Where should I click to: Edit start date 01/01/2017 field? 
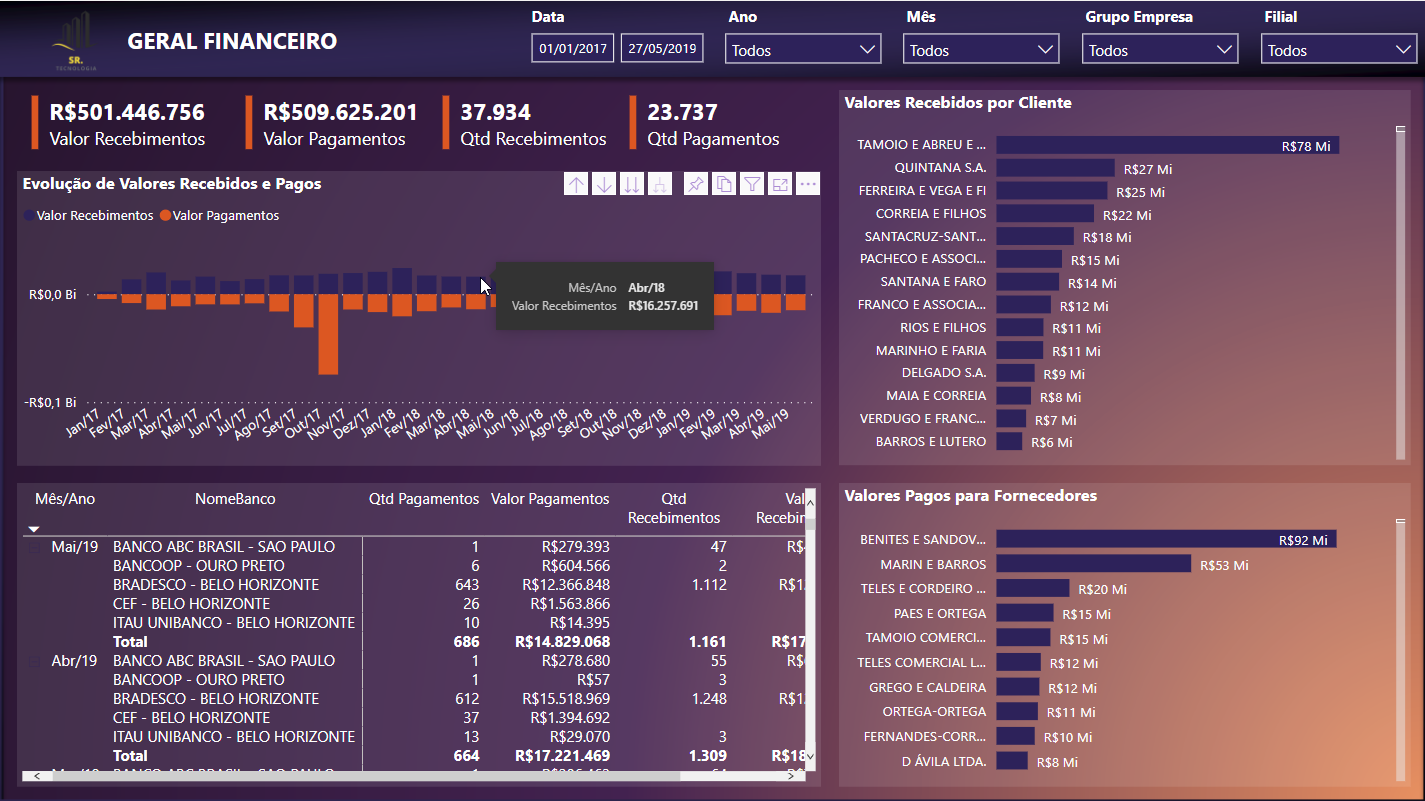tap(573, 48)
